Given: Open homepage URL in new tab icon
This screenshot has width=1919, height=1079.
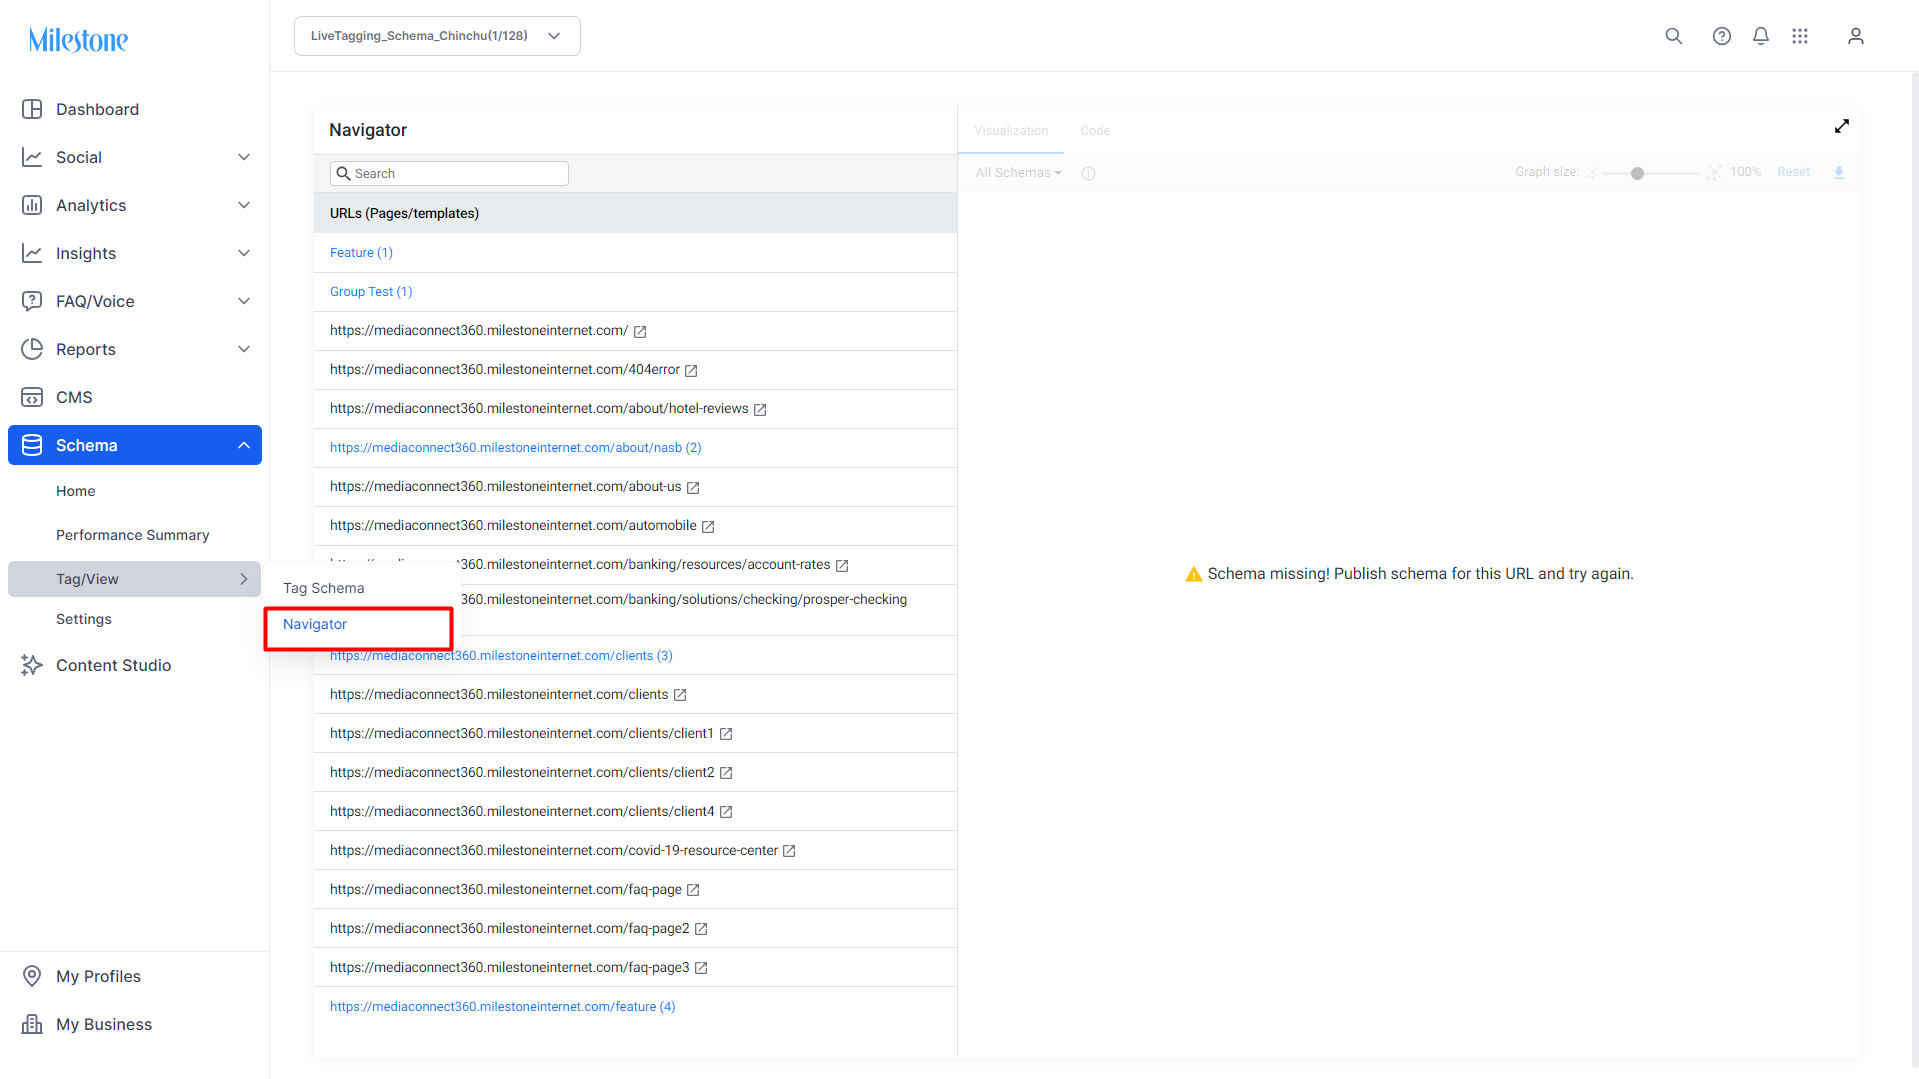Looking at the screenshot, I should pyautogui.click(x=640, y=332).
